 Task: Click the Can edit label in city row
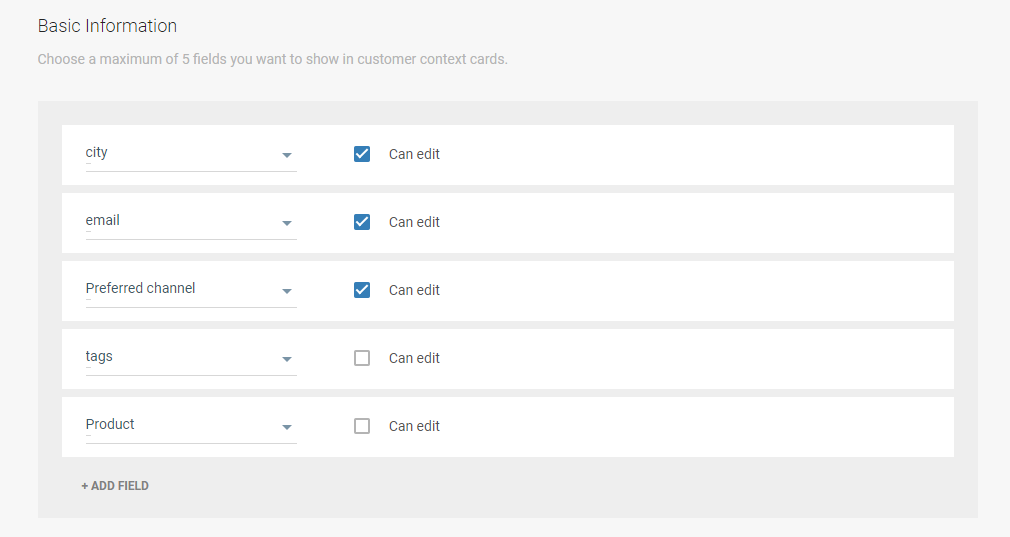pyautogui.click(x=414, y=154)
